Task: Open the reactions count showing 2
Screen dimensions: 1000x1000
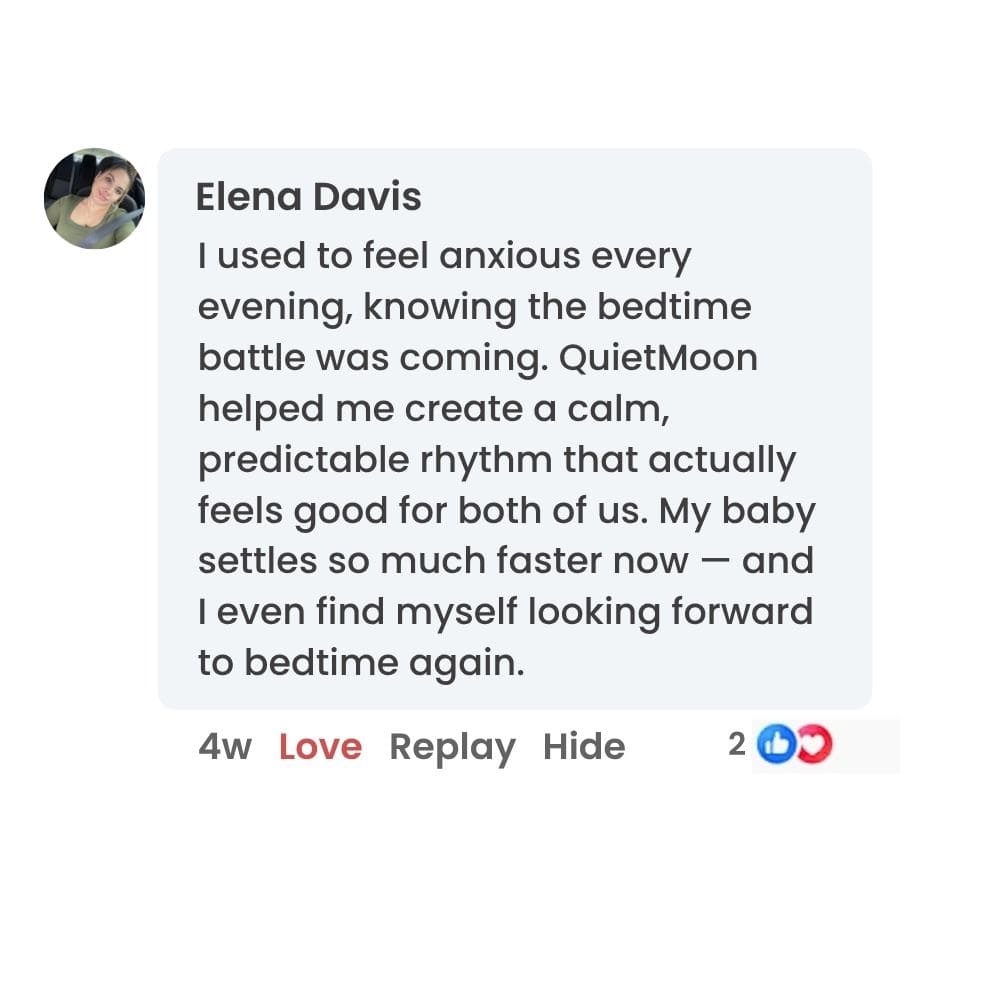Action: [737, 745]
